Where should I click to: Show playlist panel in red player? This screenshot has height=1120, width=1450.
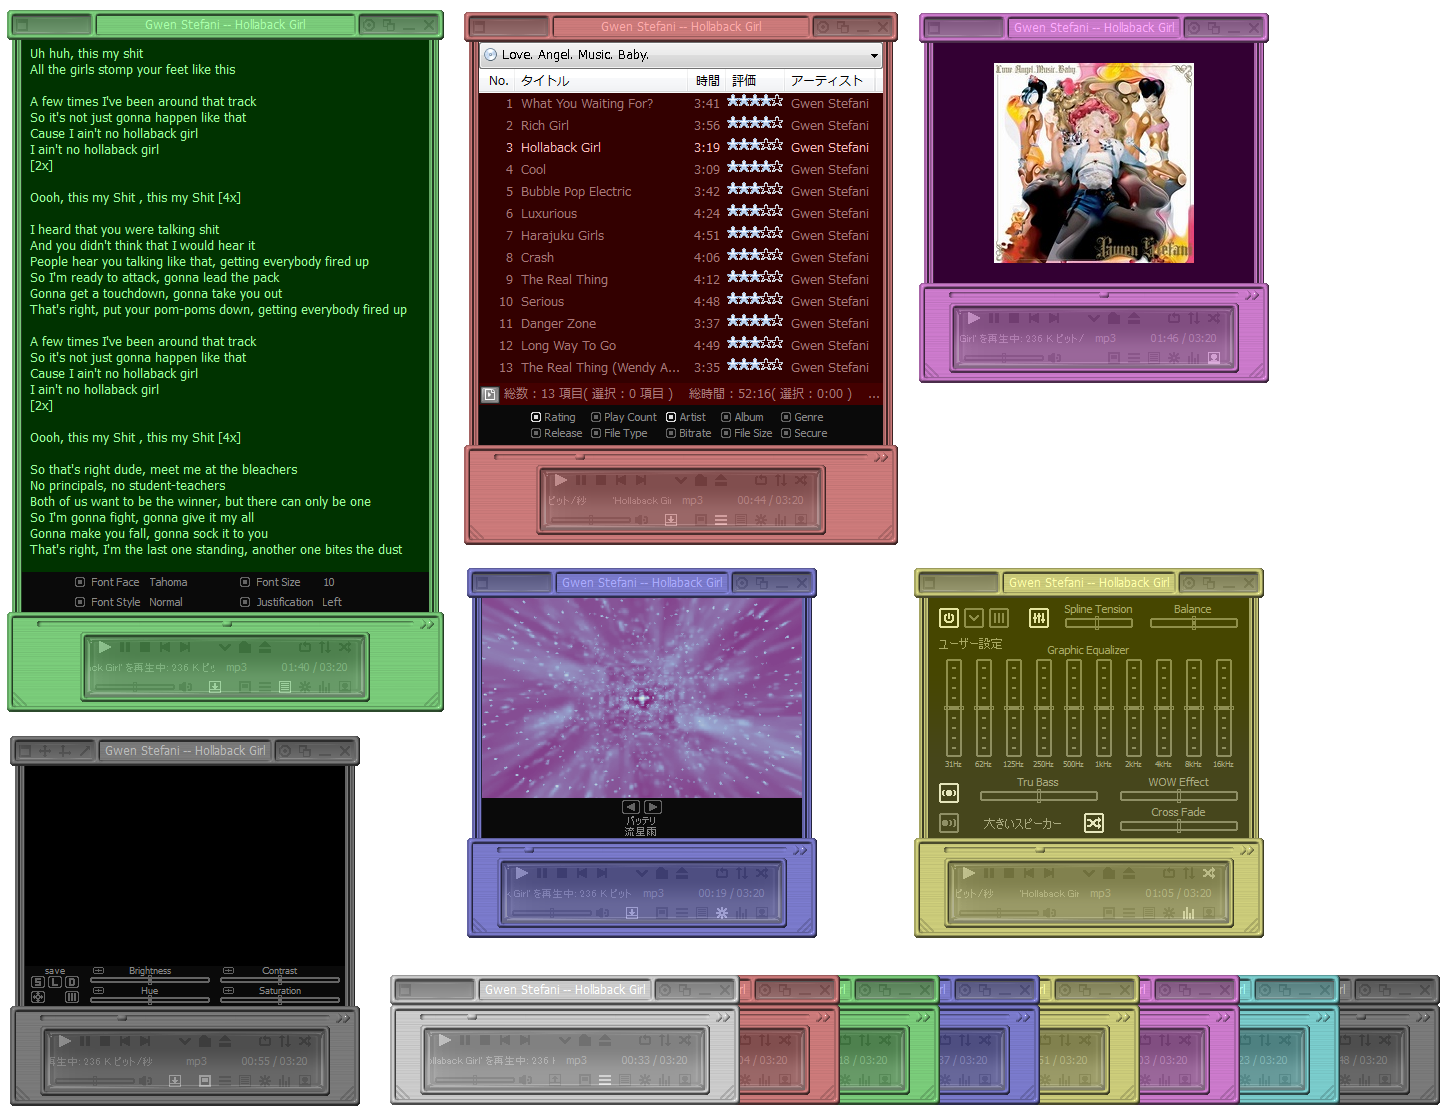pyautogui.click(x=721, y=520)
